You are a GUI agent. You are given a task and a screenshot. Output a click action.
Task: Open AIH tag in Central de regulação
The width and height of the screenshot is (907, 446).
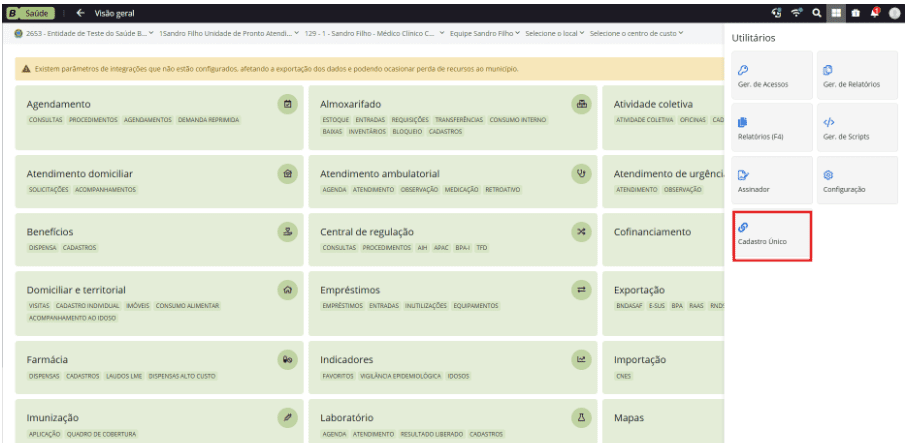point(422,248)
